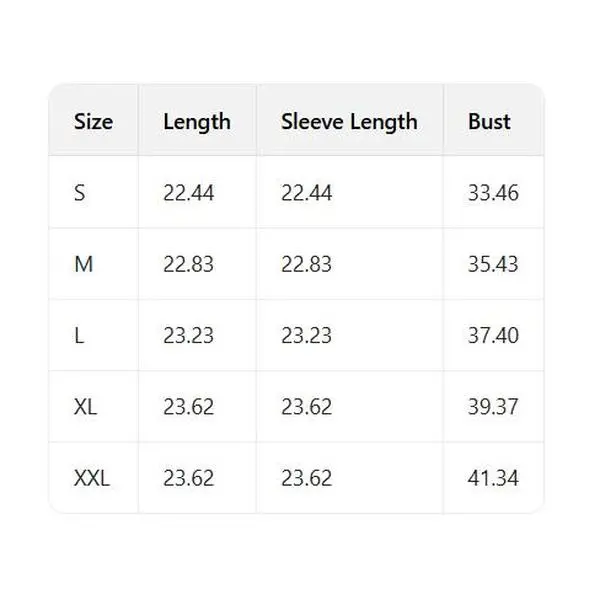Select the Sleeve Length cell for size L
This screenshot has height=600, width=600.
coord(306,336)
